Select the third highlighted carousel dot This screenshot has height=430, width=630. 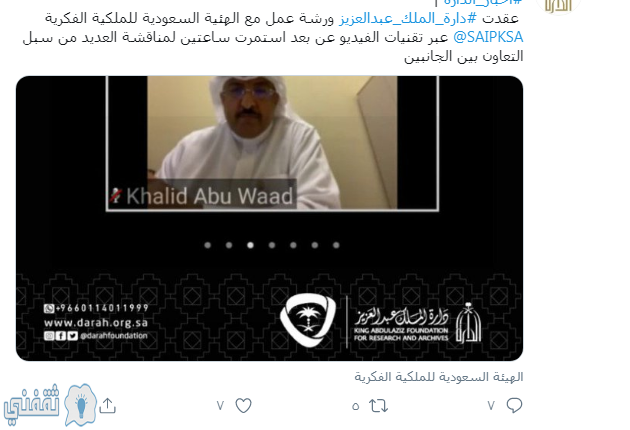click(x=250, y=245)
